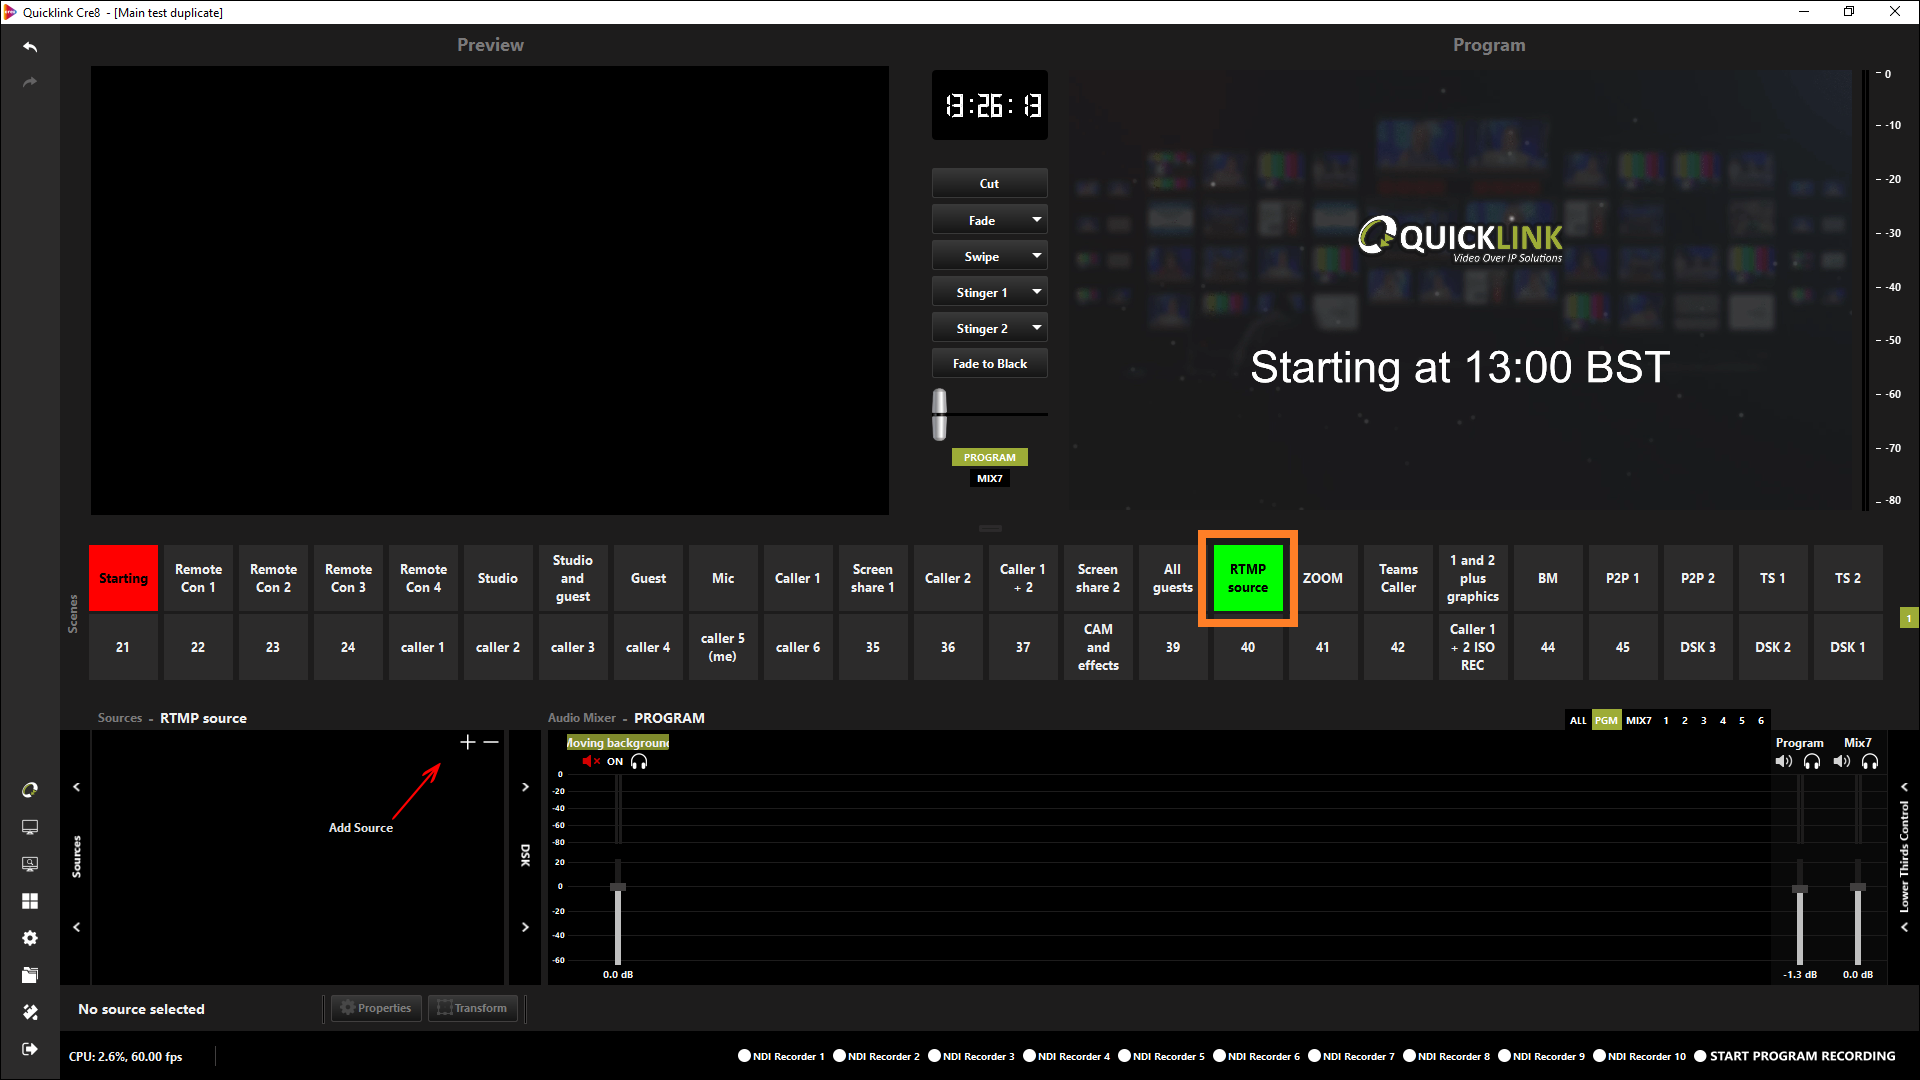The width and height of the screenshot is (1920, 1080).
Task: Toggle NDI Recorder 3 radio button
Action: click(x=934, y=1056)
